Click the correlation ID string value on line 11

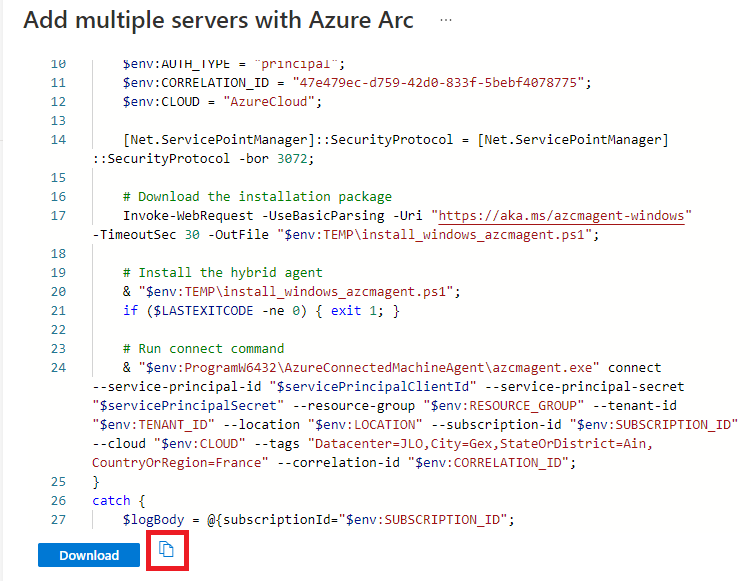point(438,82)
